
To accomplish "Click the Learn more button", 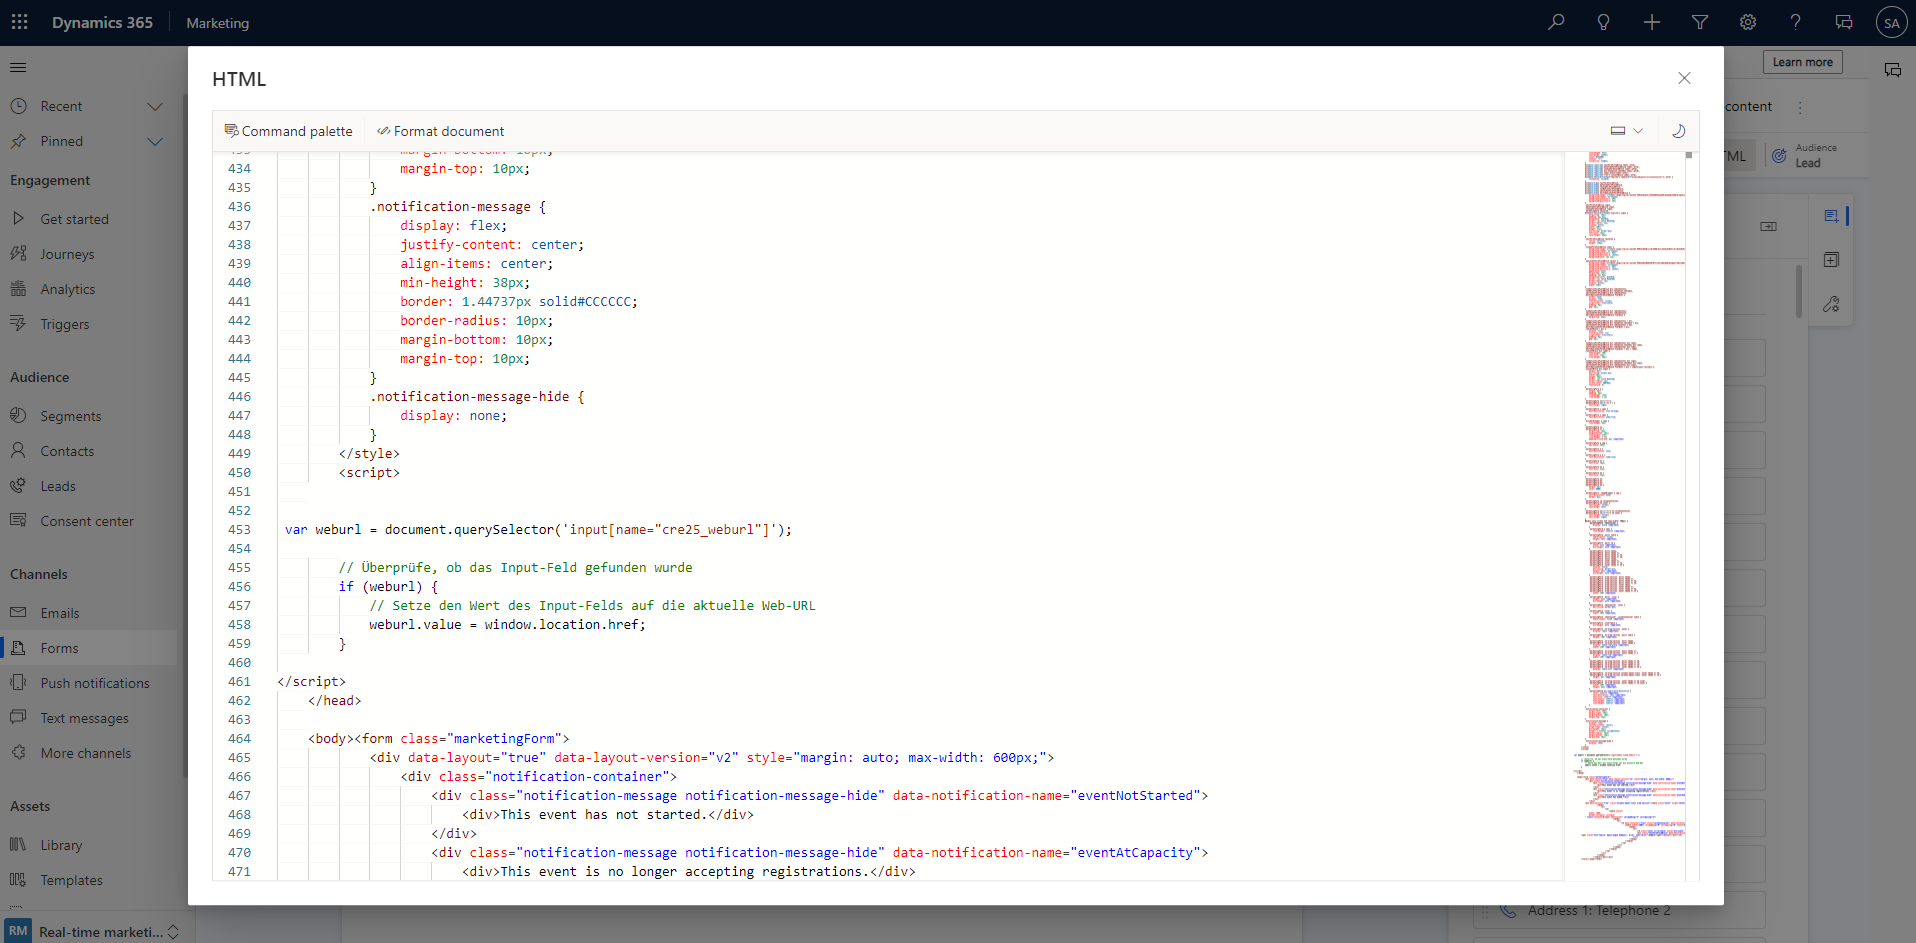I will 1802,62.
